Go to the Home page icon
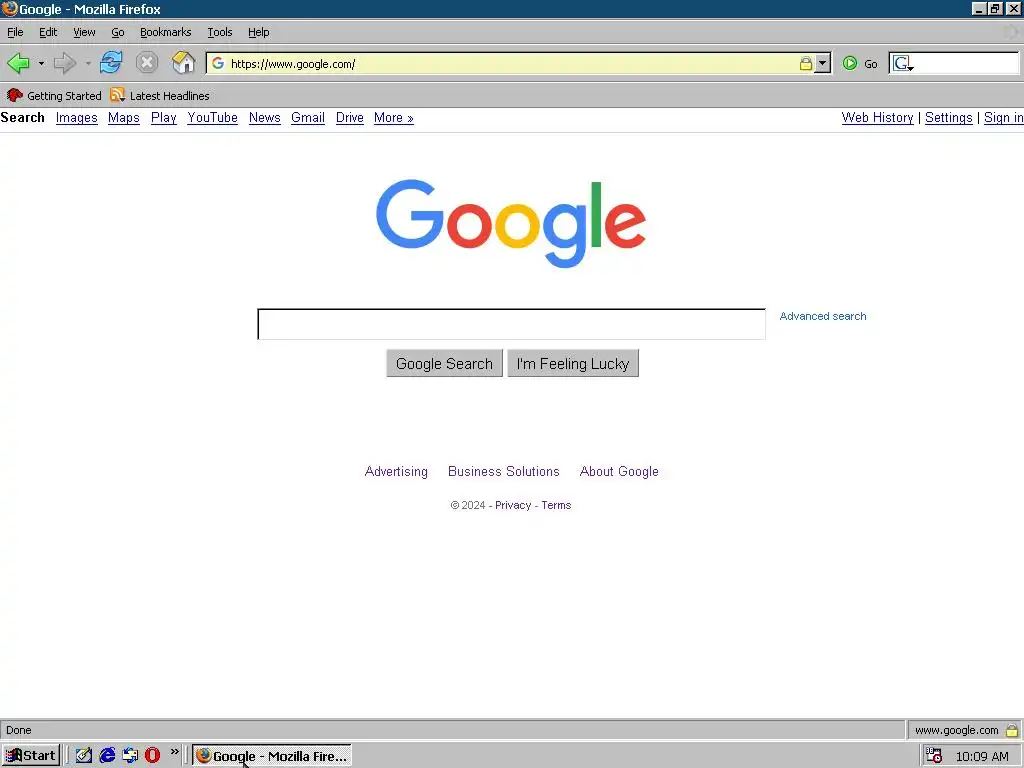The height and width of the screenshot is (768, 1024). (184, 63)
